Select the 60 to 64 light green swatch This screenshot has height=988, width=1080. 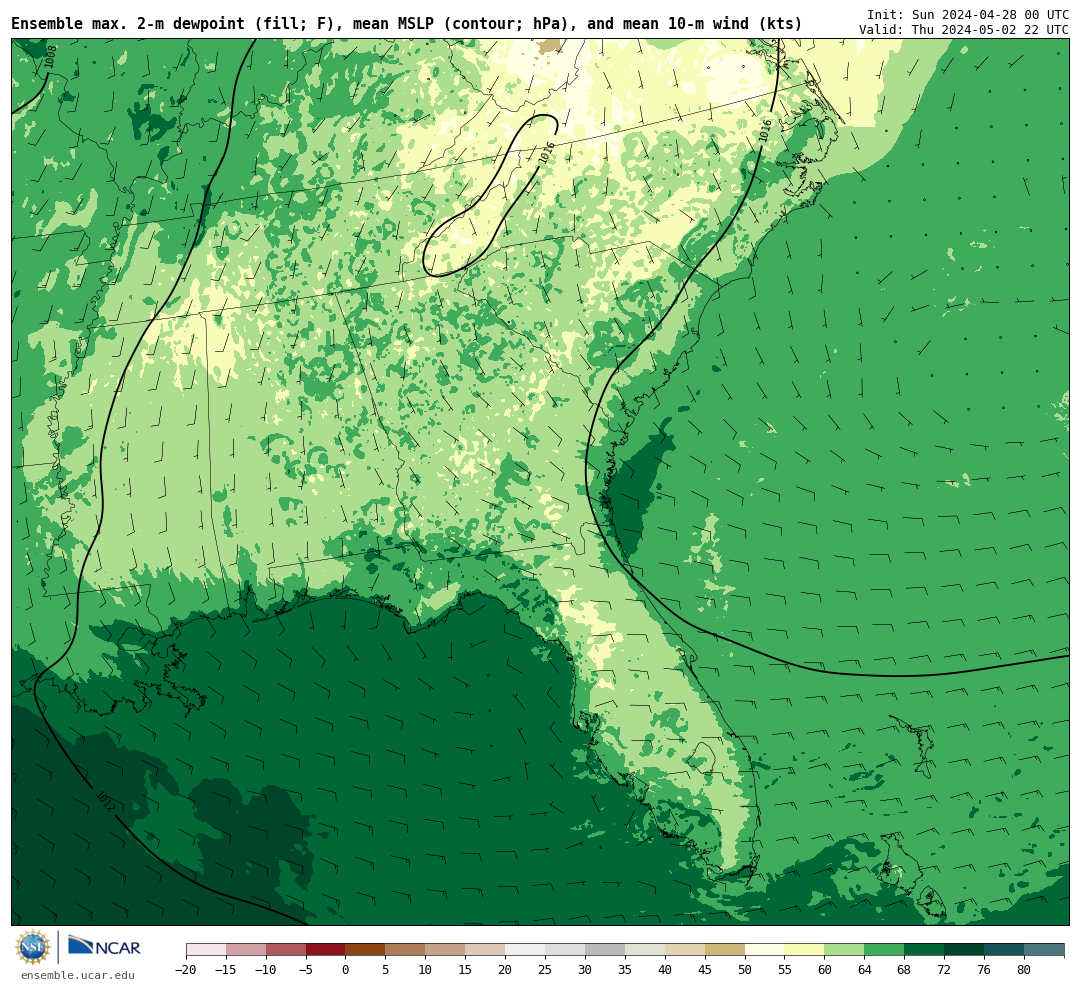[x=844, y=949]
